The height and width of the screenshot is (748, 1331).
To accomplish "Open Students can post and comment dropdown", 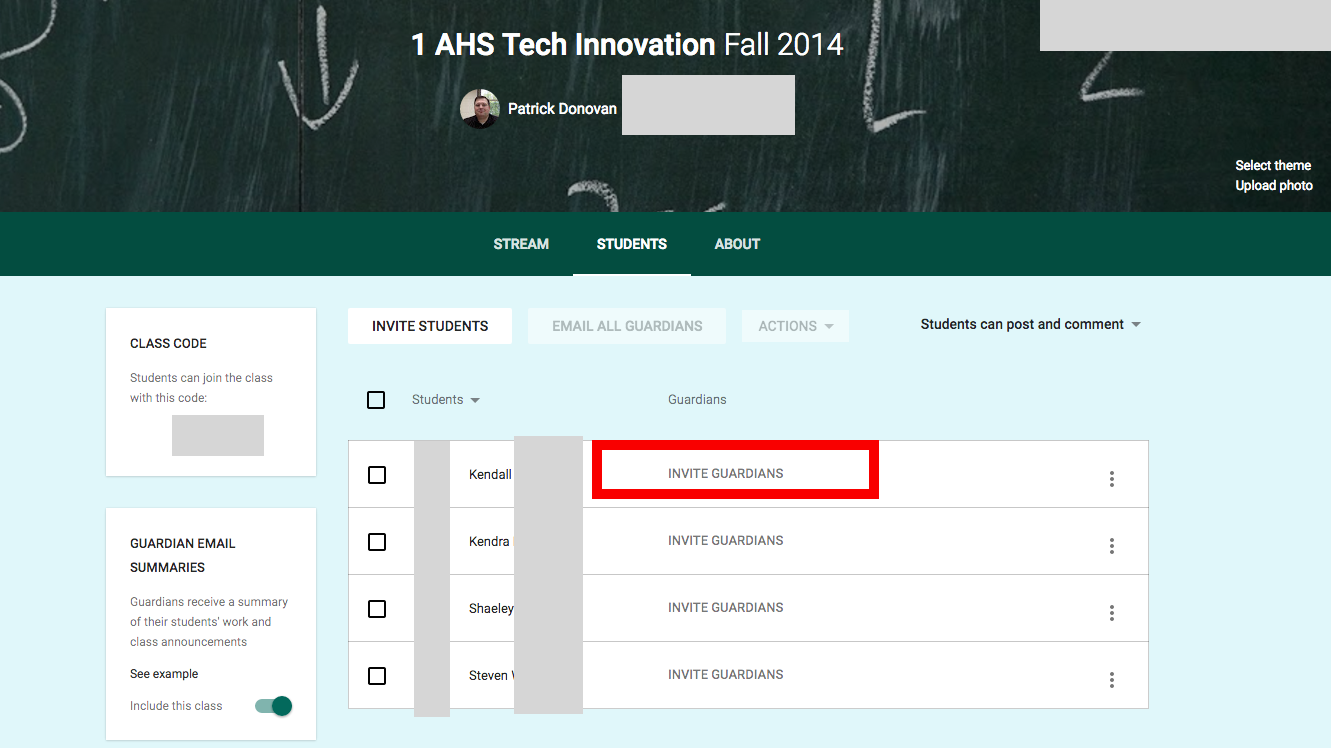I will [1030, 324].
